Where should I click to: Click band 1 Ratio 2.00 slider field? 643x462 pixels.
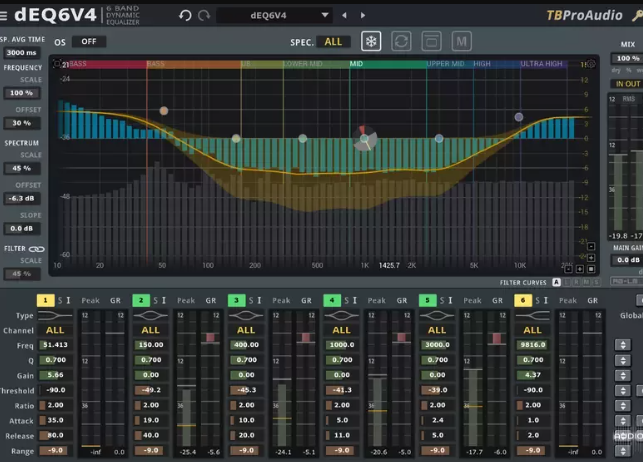55,405
